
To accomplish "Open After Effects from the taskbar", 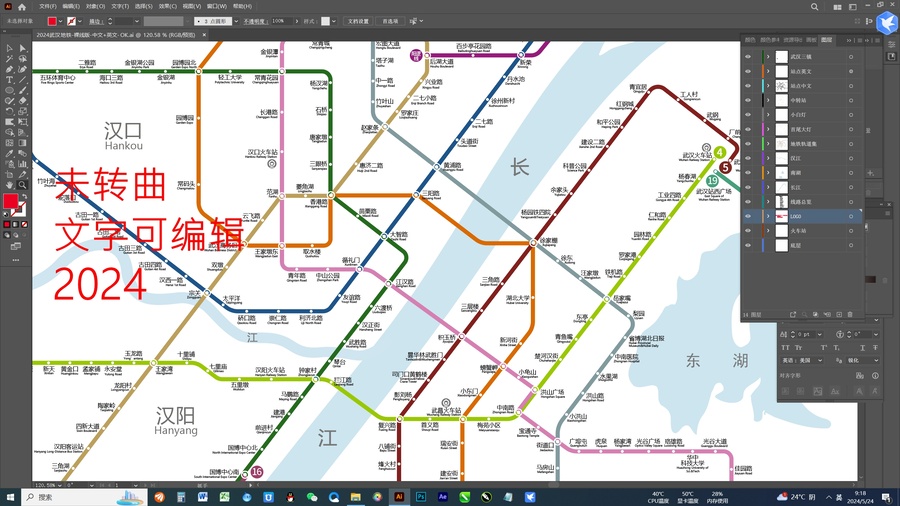I will pos(443,497).
